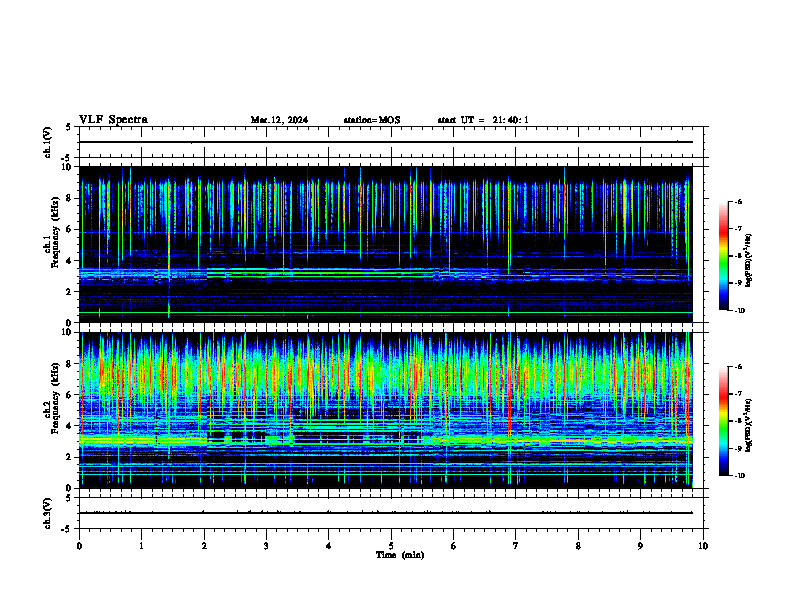Click inside the ch.2 spectrogram panel

pyautogui.click(x=386, y=410)
